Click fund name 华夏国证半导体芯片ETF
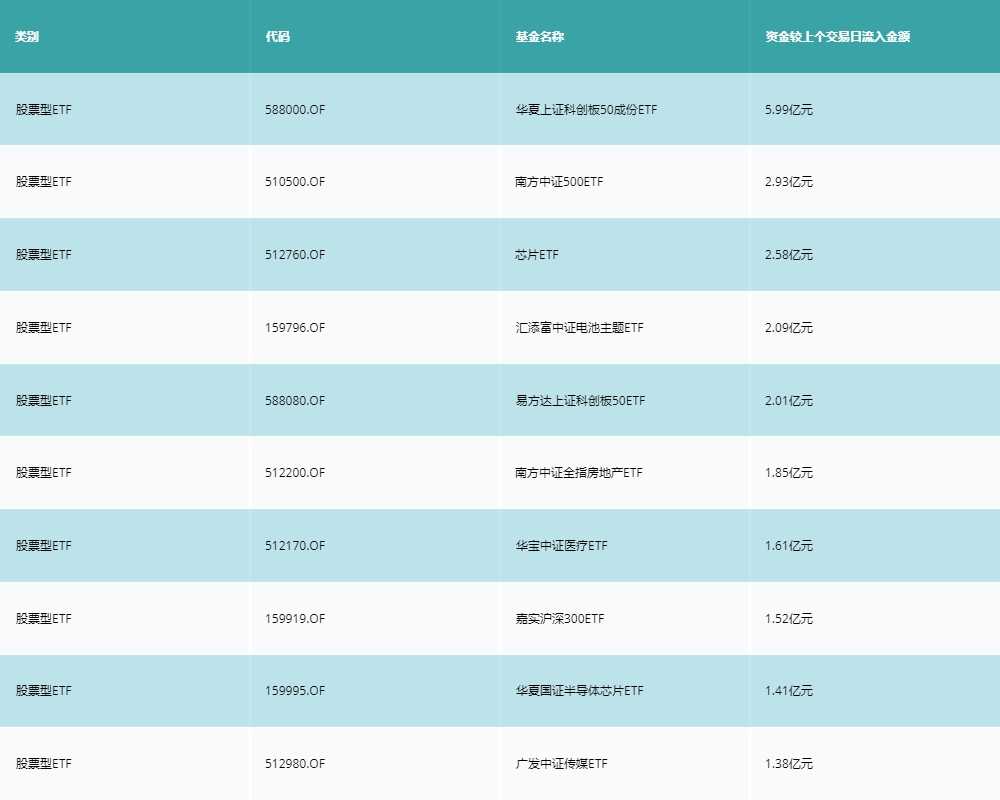 coord(580,690)
